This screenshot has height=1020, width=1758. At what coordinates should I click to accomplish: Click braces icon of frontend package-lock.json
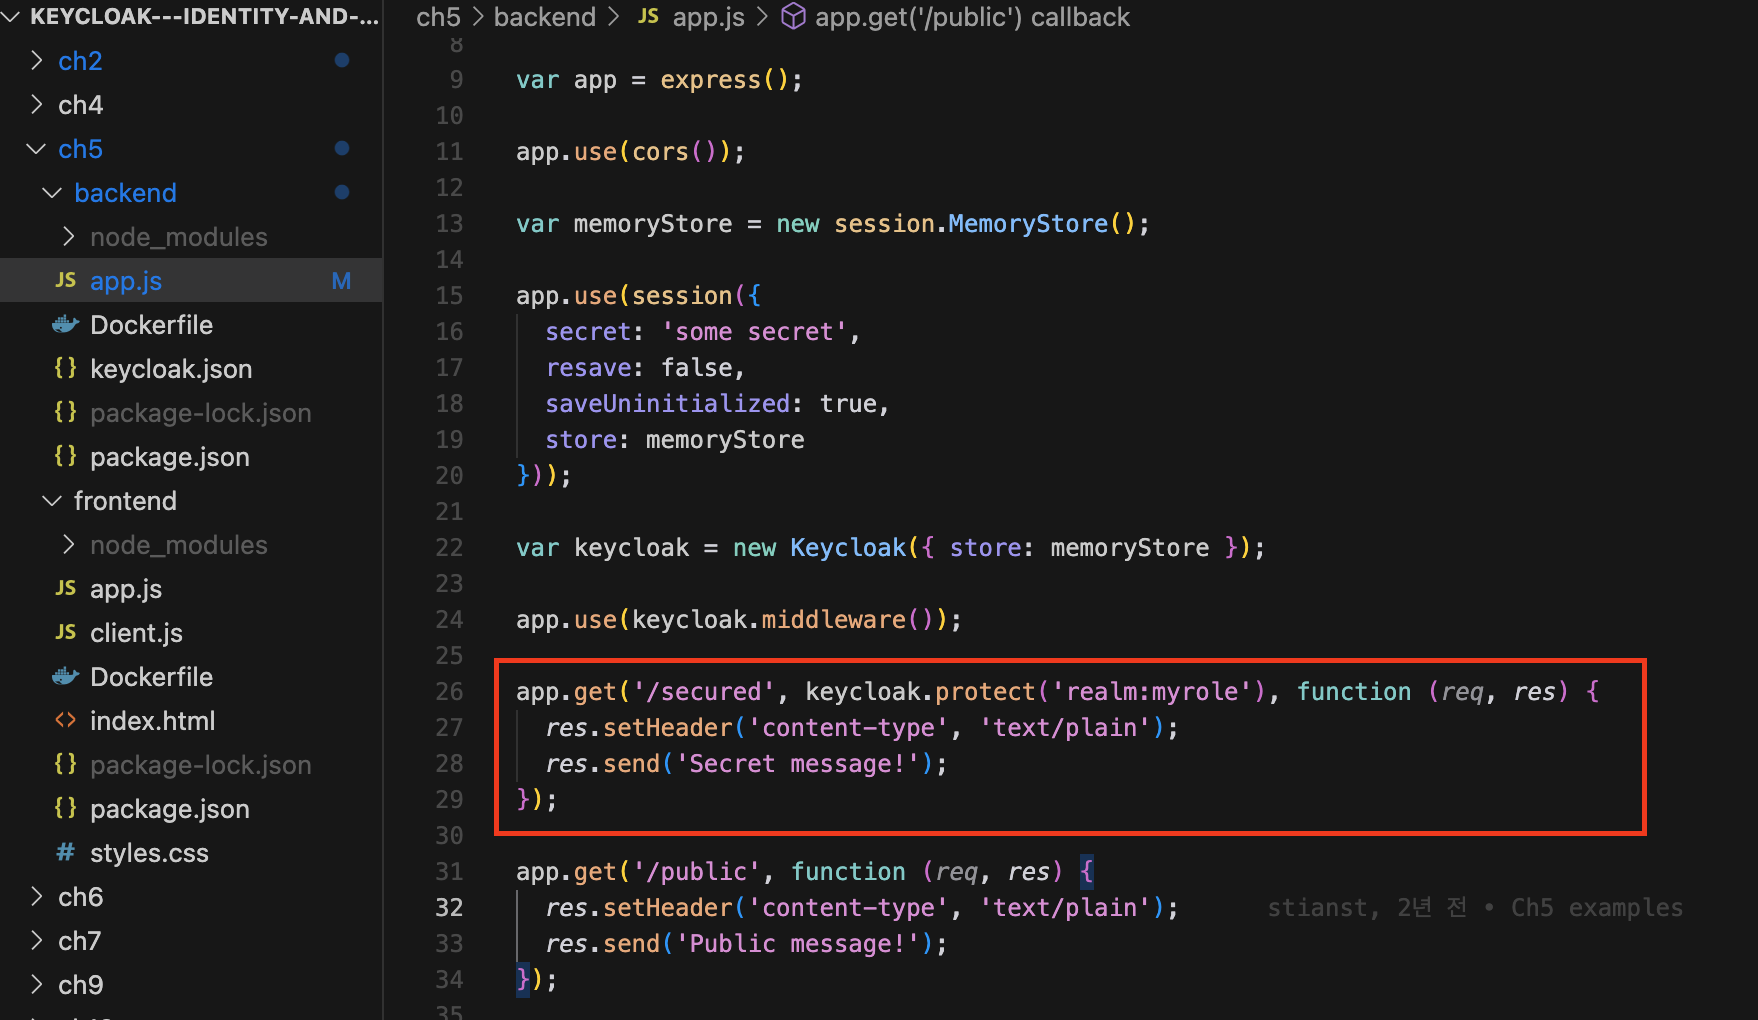(66, 765)
